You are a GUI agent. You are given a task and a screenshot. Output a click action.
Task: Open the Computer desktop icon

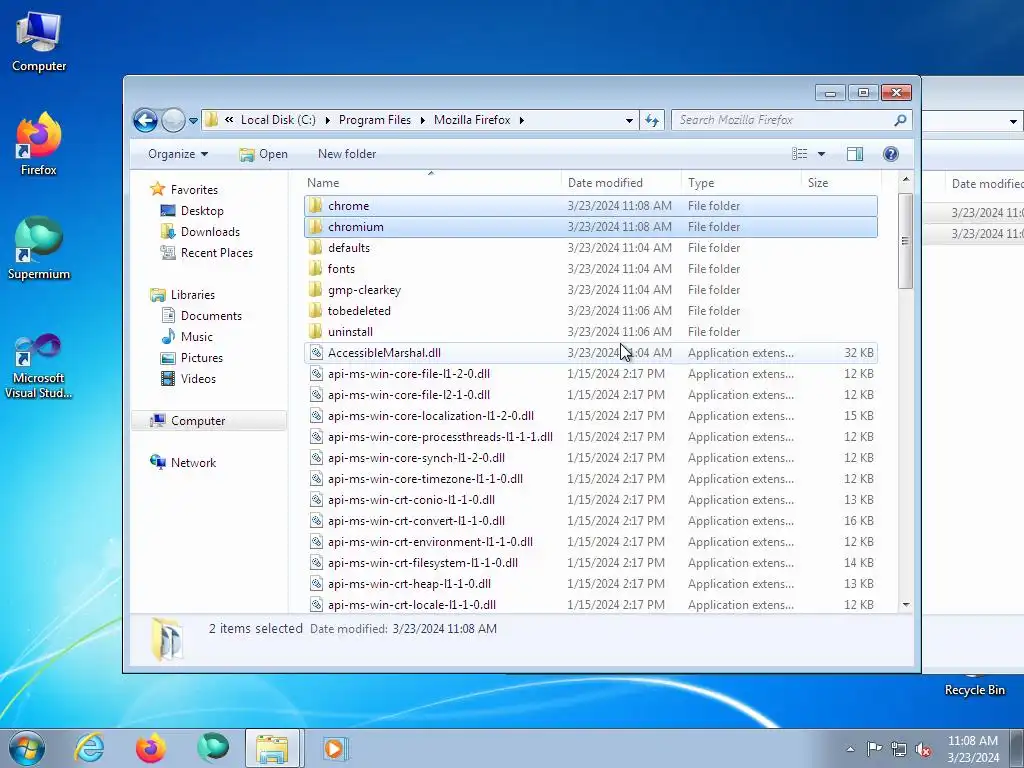tap(39, 42)
